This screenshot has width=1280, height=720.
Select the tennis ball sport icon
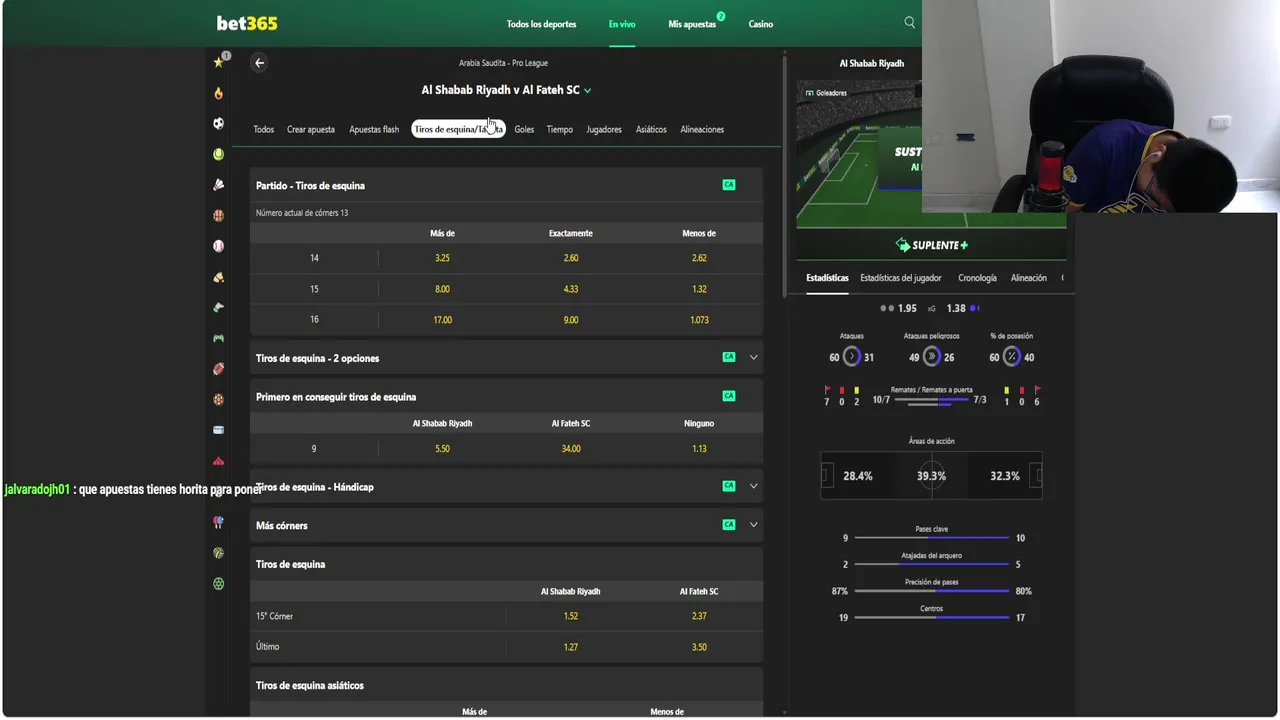click(218, 154)
